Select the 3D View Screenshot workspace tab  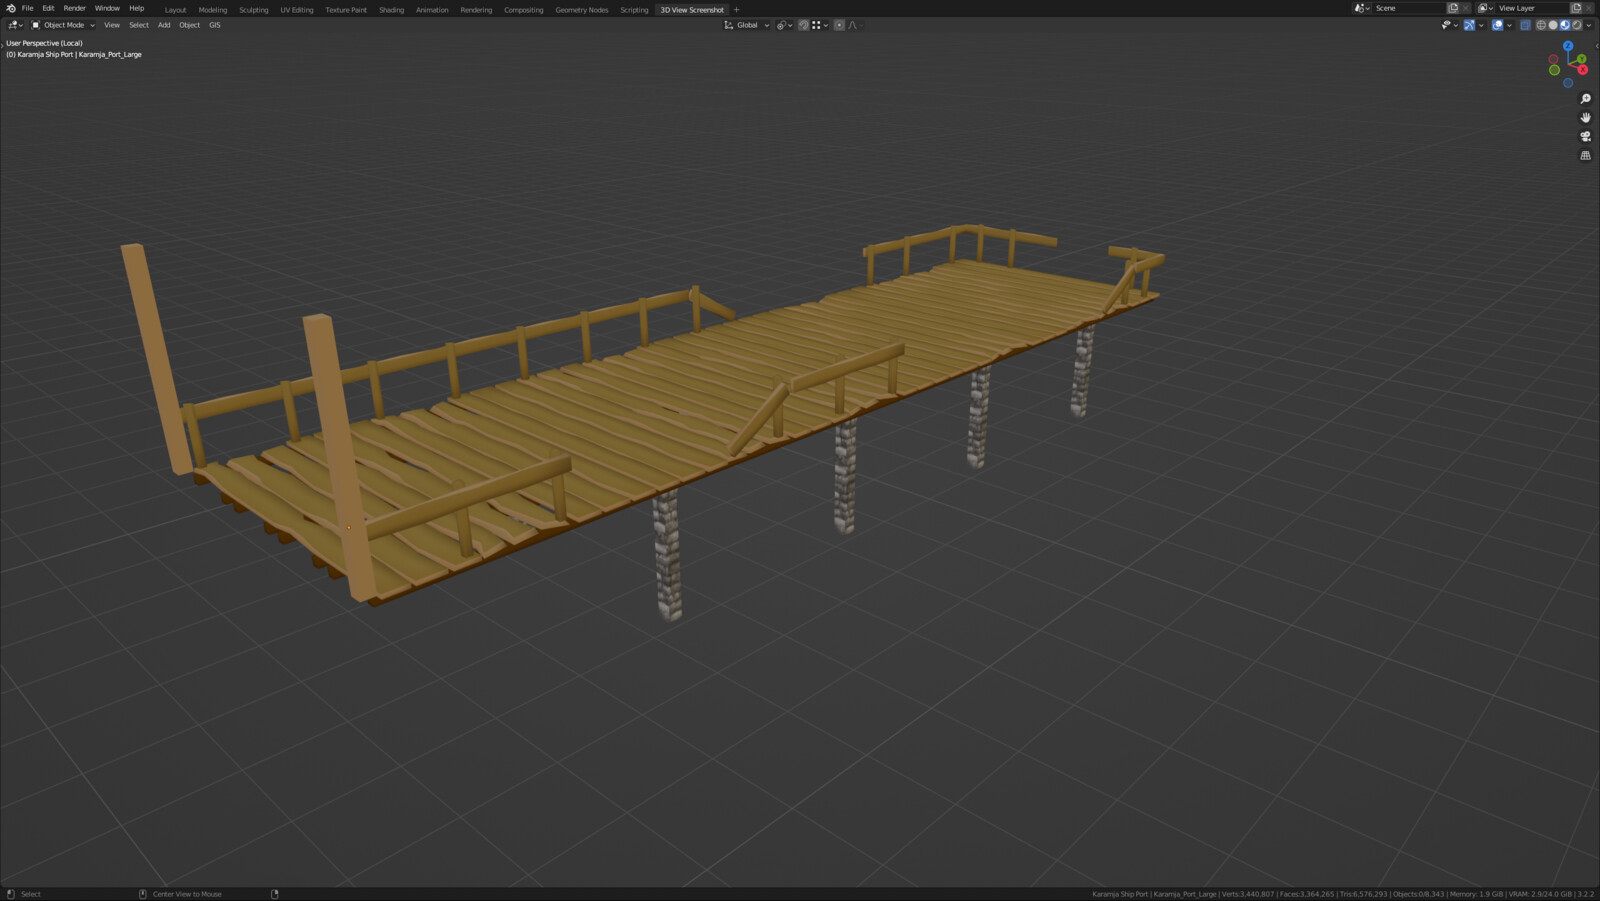(692, 10)
